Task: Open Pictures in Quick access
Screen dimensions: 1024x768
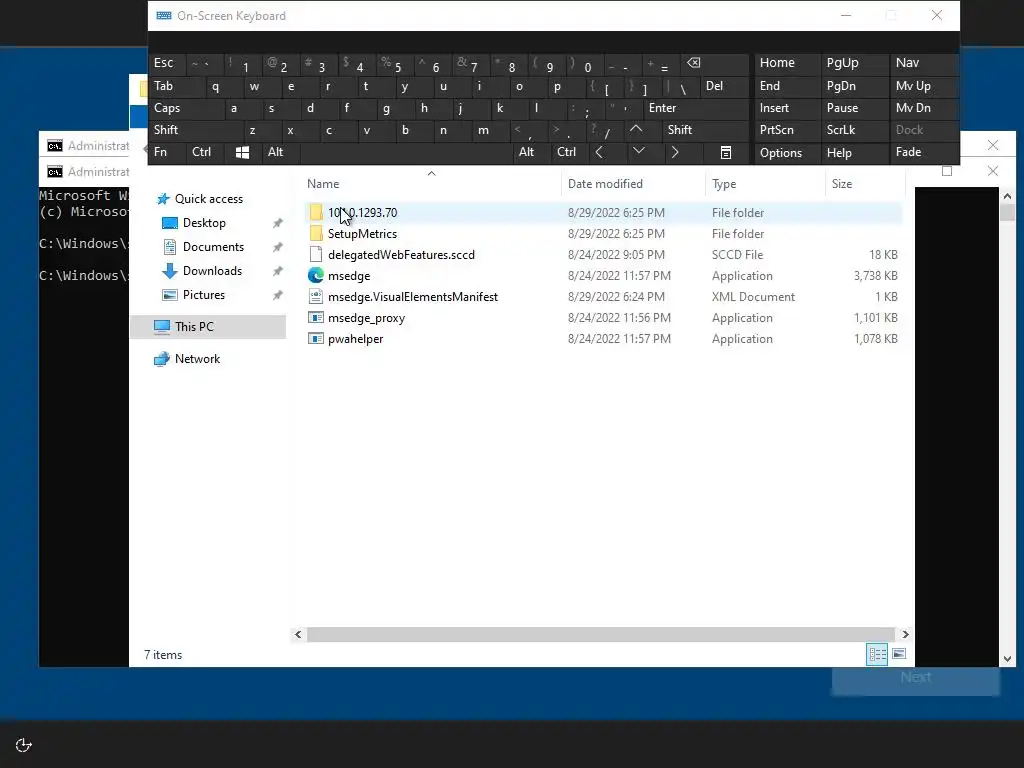Action: (x=204, y=295)
